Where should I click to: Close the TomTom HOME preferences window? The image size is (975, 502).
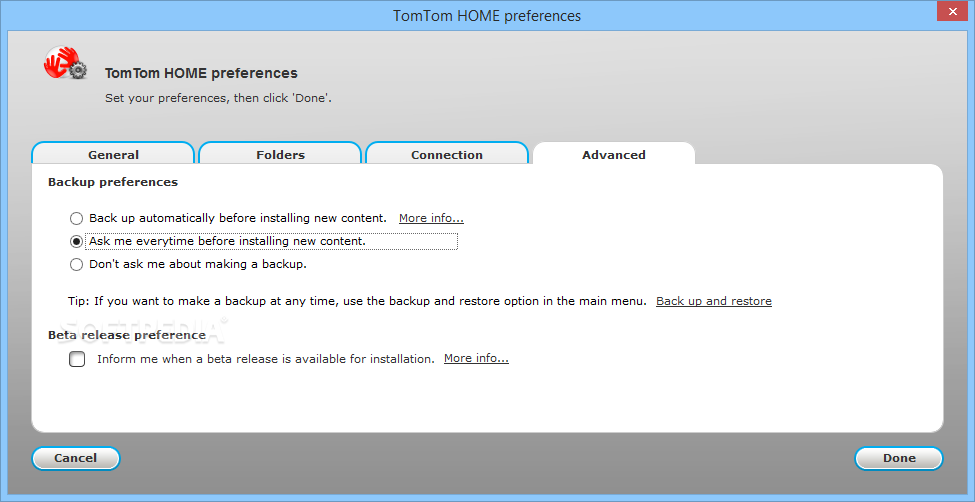[952, 9]
